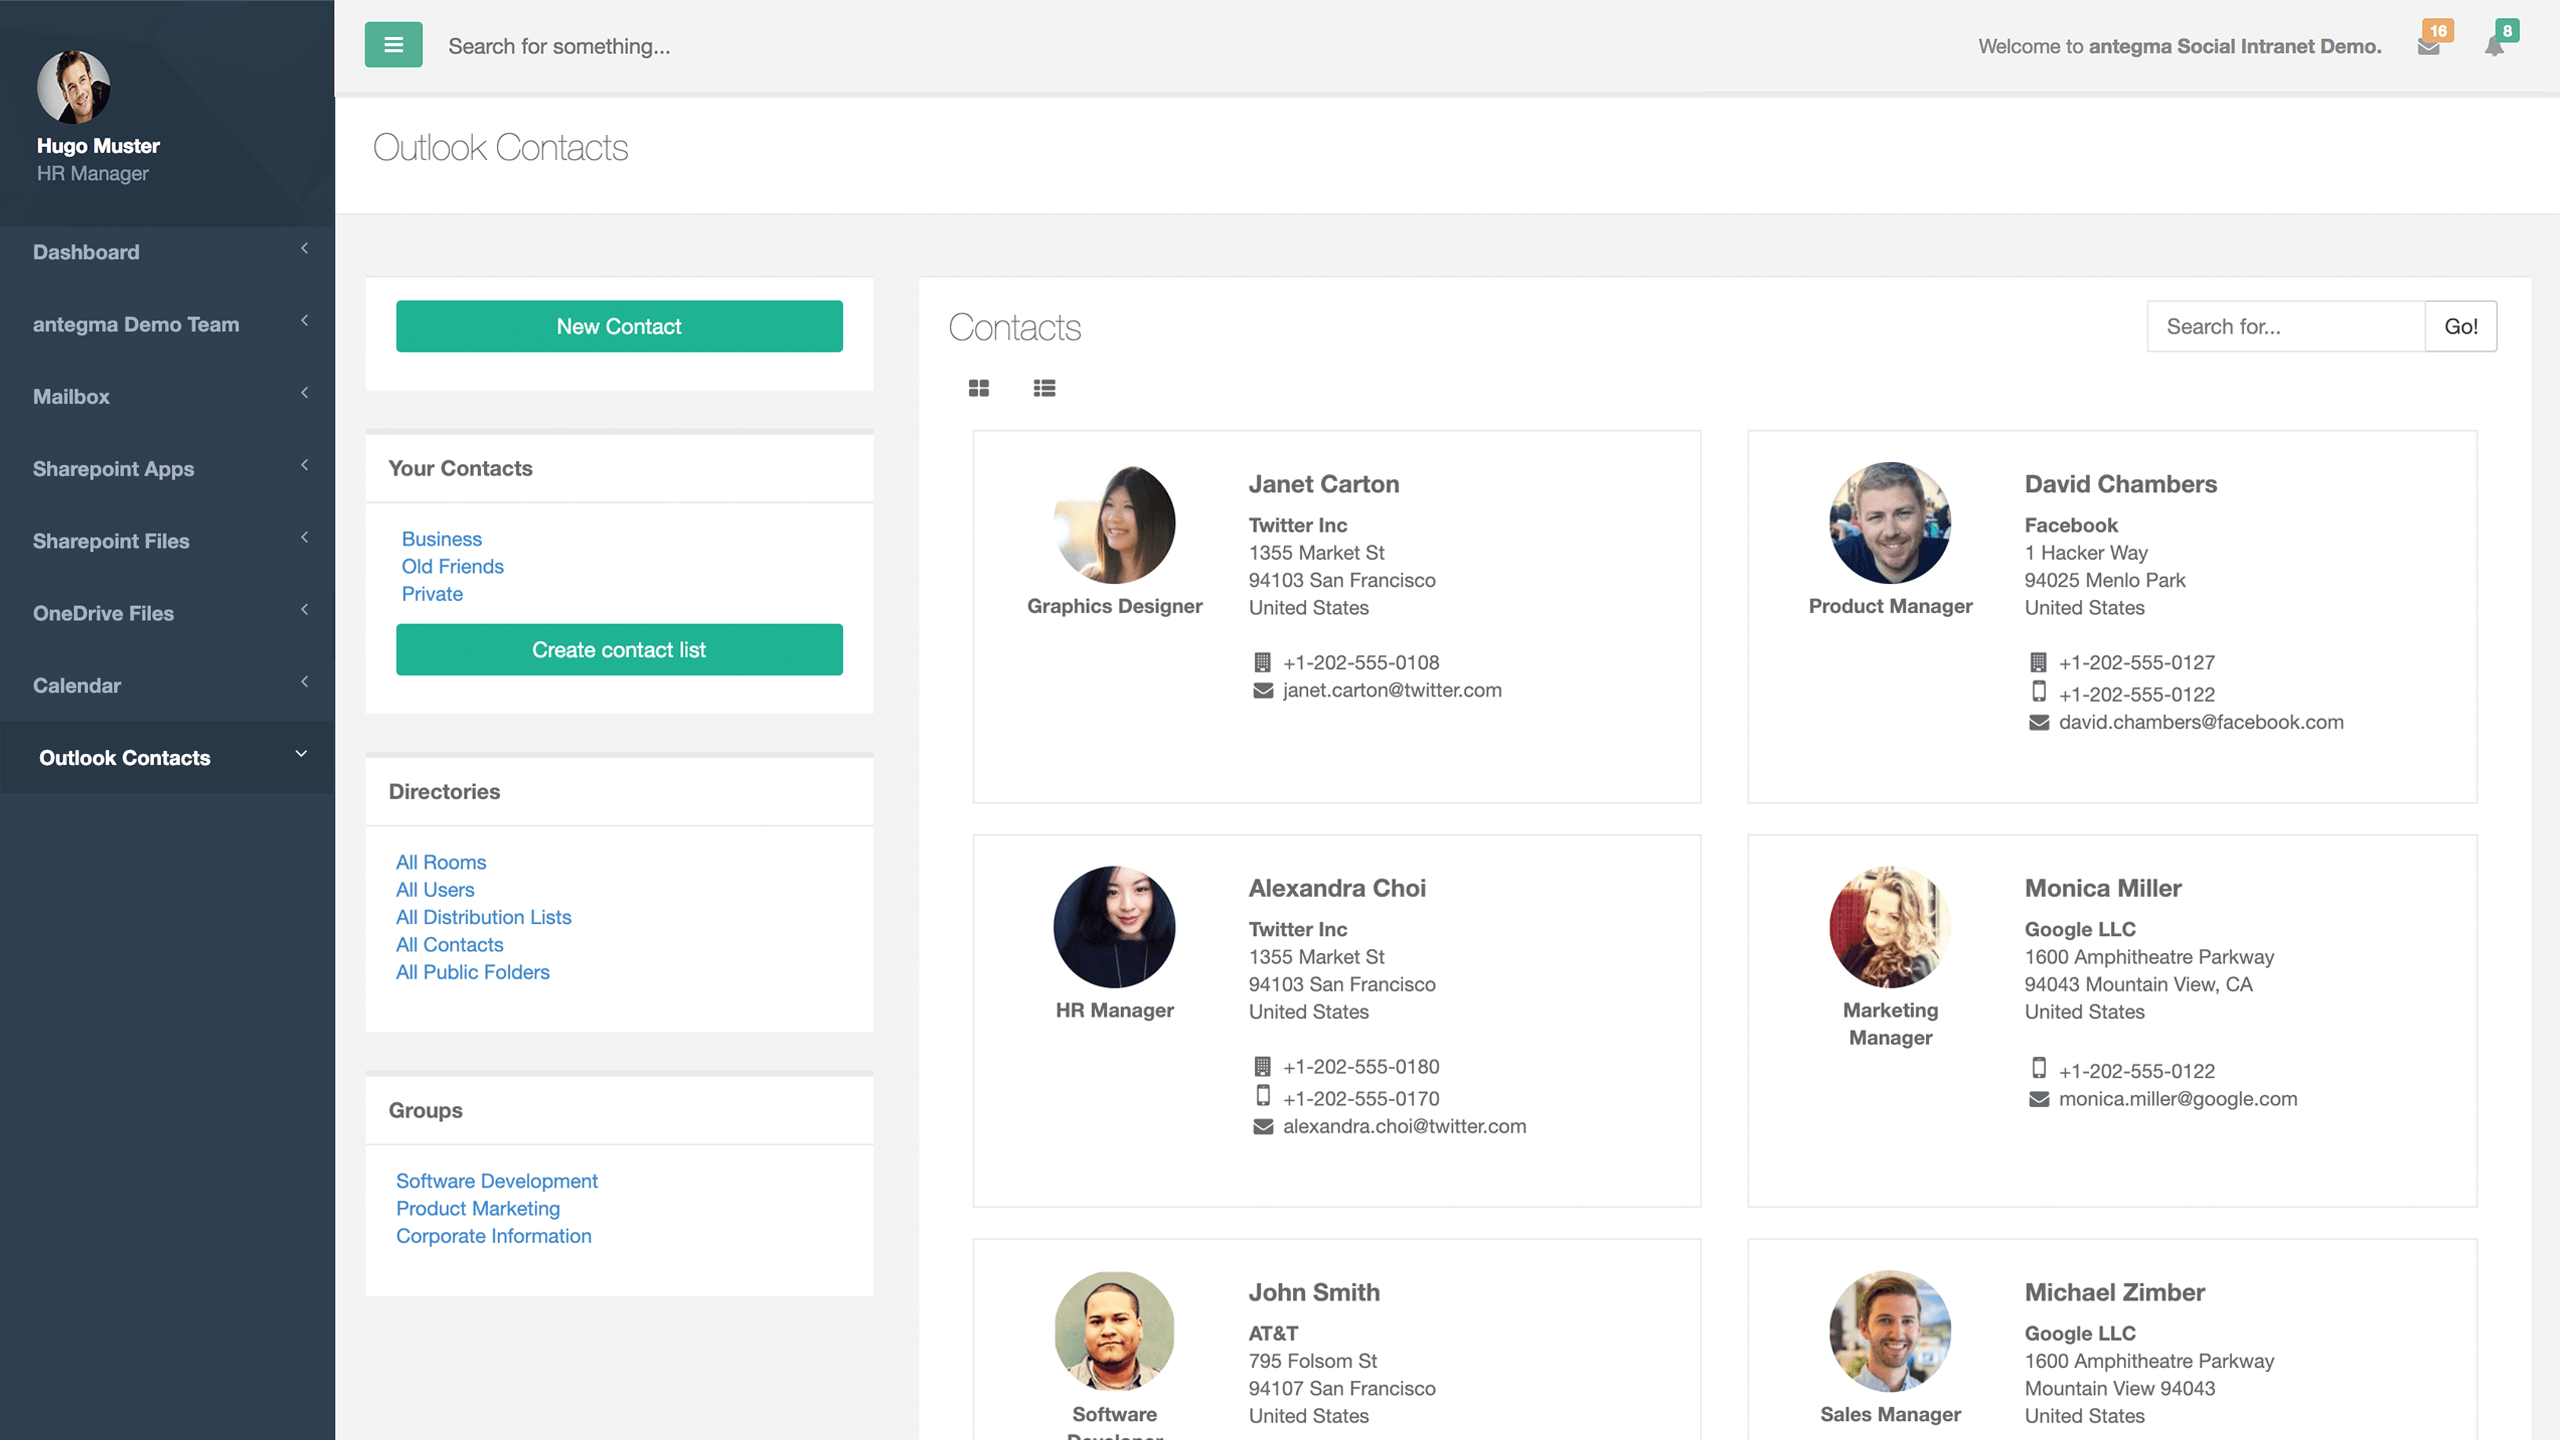Click Alexandra Choi's mobile phone icon
This screenshot has width=2560, height=1440.
1263,1096
